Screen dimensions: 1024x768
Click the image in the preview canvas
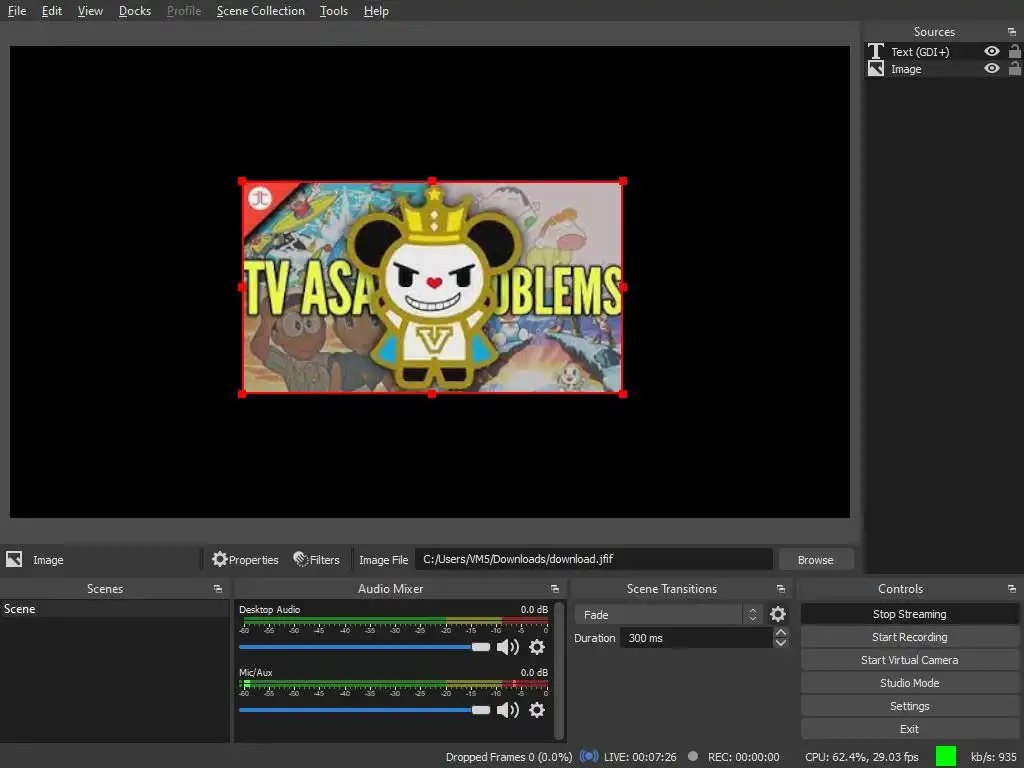coord(432,287)
